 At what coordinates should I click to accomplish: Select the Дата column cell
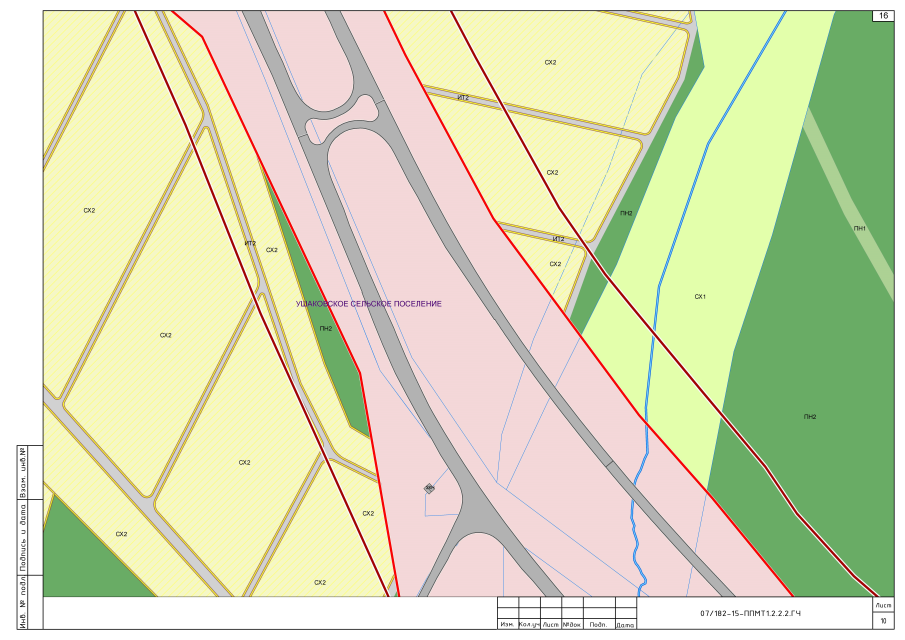(x=626, y=625)
